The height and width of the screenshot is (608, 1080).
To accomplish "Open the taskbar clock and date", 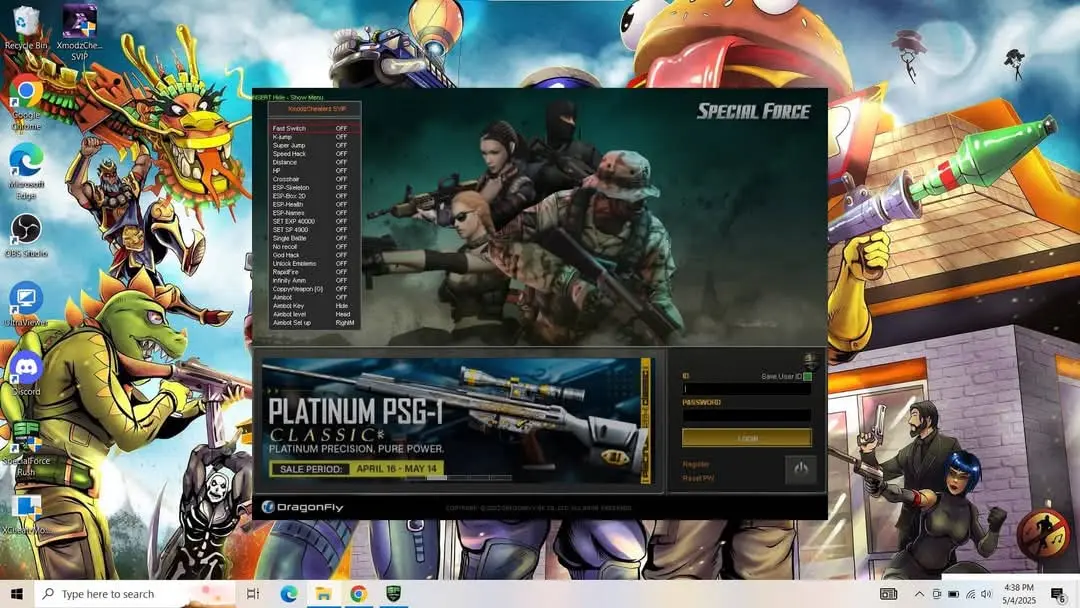I will tap(1019, 594).
